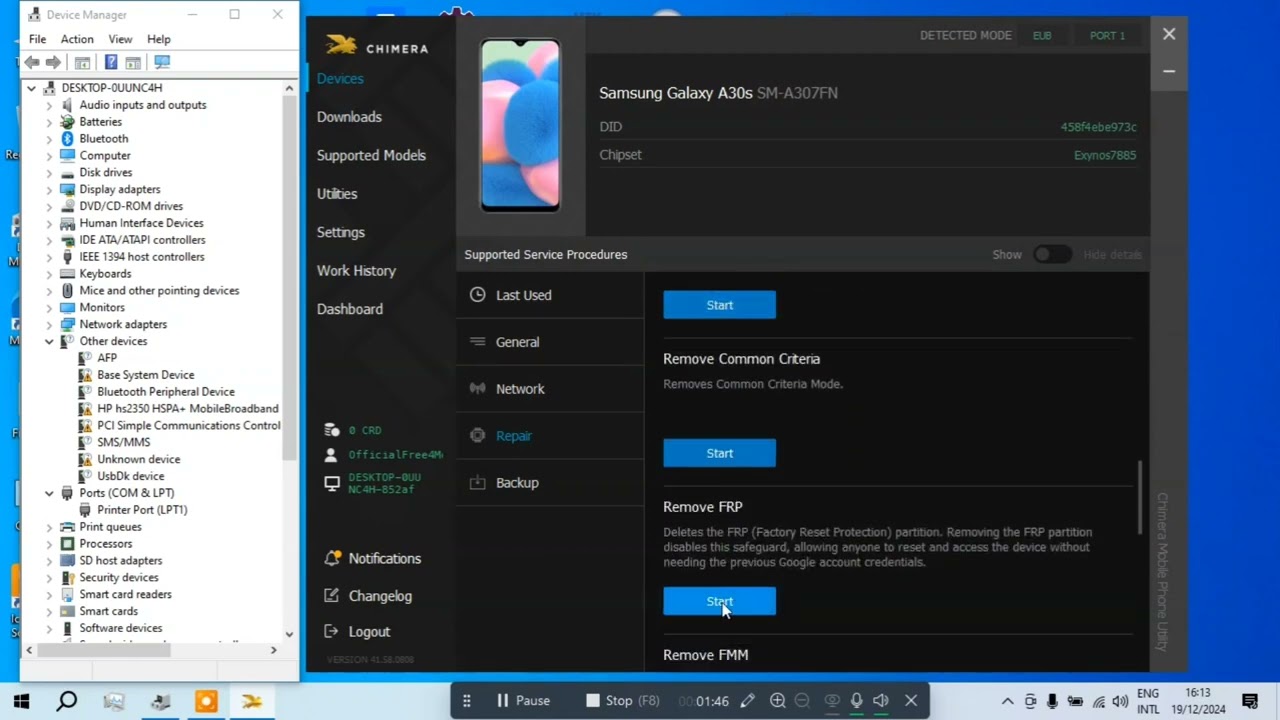1280x720 pixels.
Task: Click the DID value 458f4ebe973c
Action: pos(1098,127)
